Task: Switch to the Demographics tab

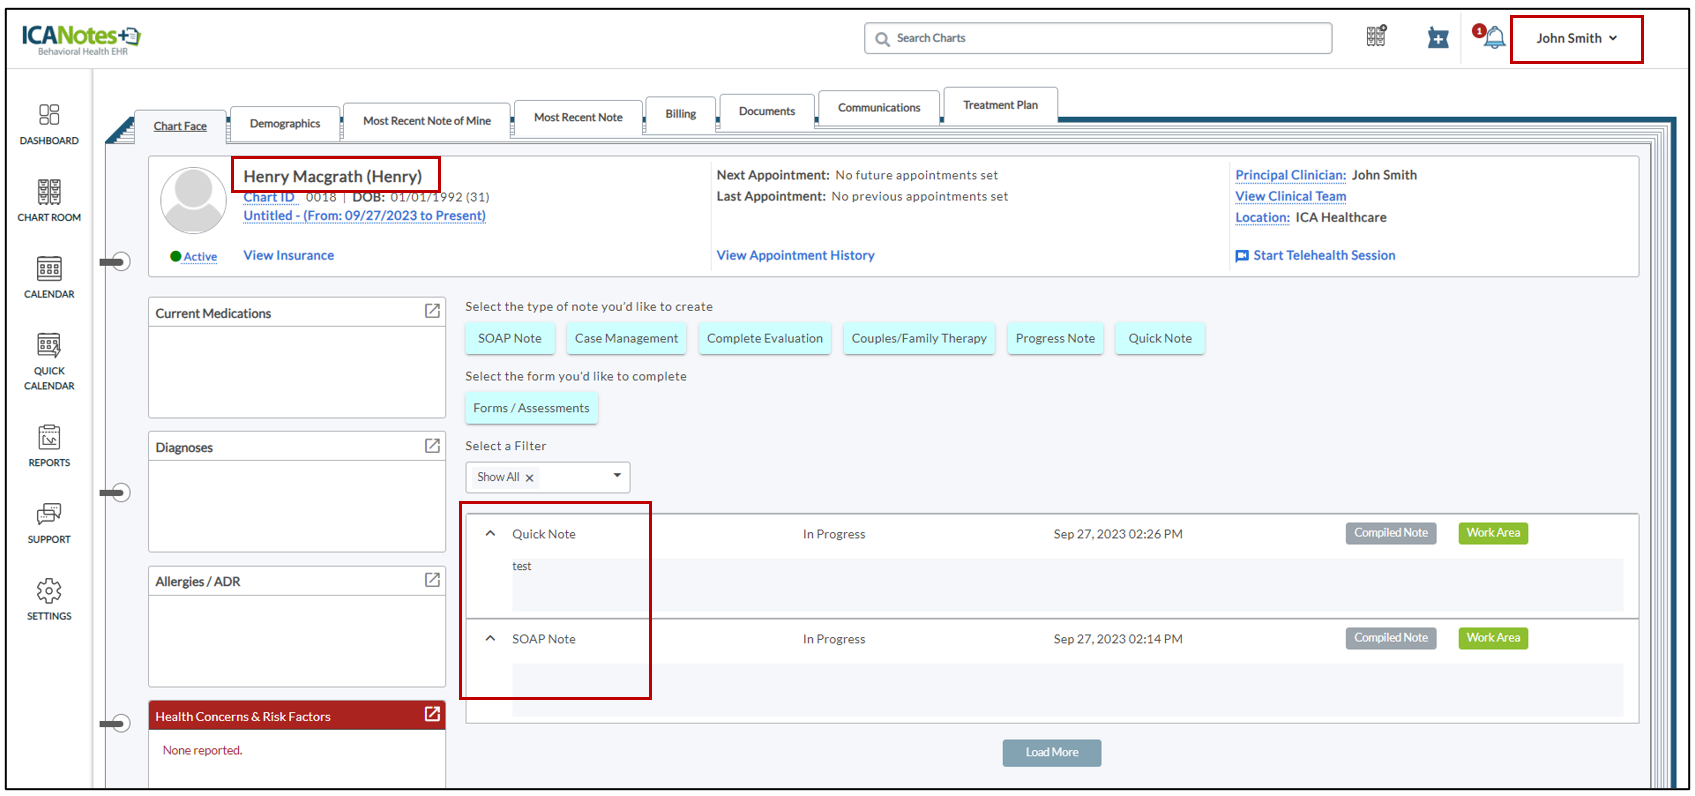Action: pos(285,124)
